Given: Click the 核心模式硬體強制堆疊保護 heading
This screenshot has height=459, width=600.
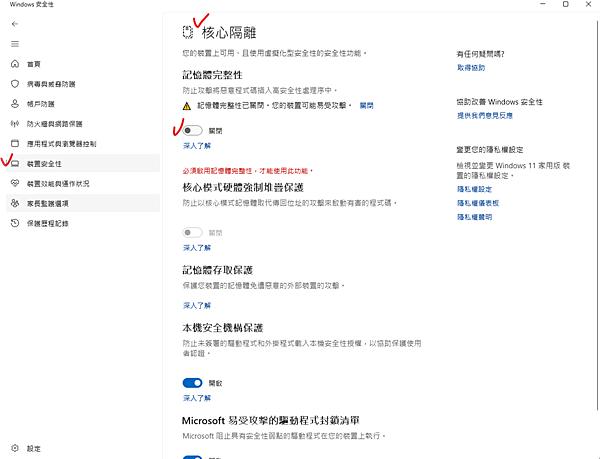Looking at the screenshot, I should coord(243,187).
